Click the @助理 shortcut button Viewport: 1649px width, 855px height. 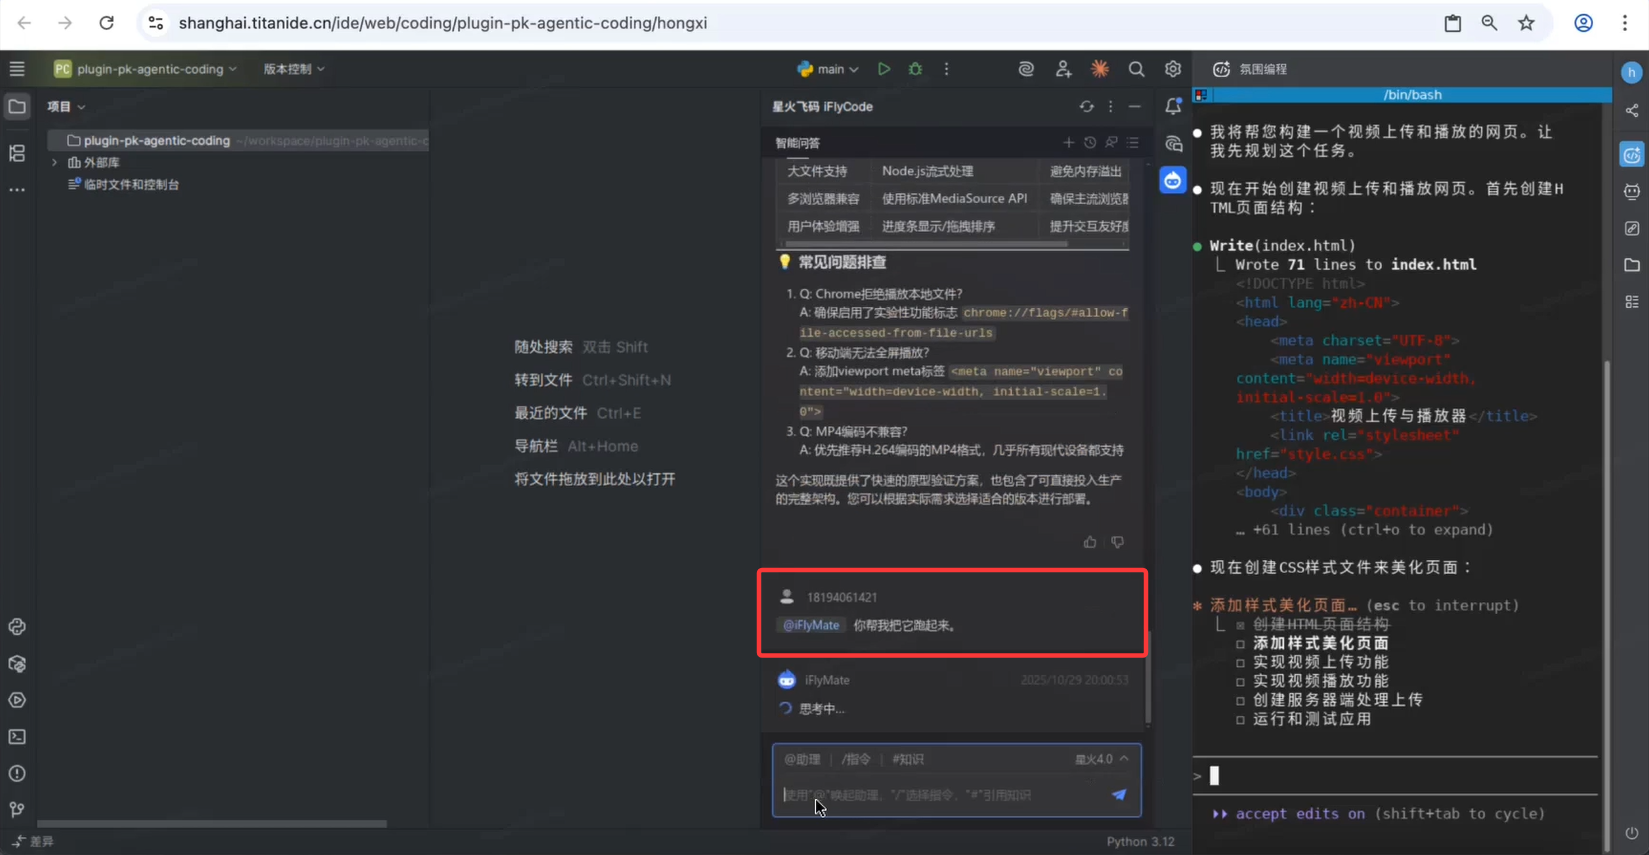click(x=802, y=759)
